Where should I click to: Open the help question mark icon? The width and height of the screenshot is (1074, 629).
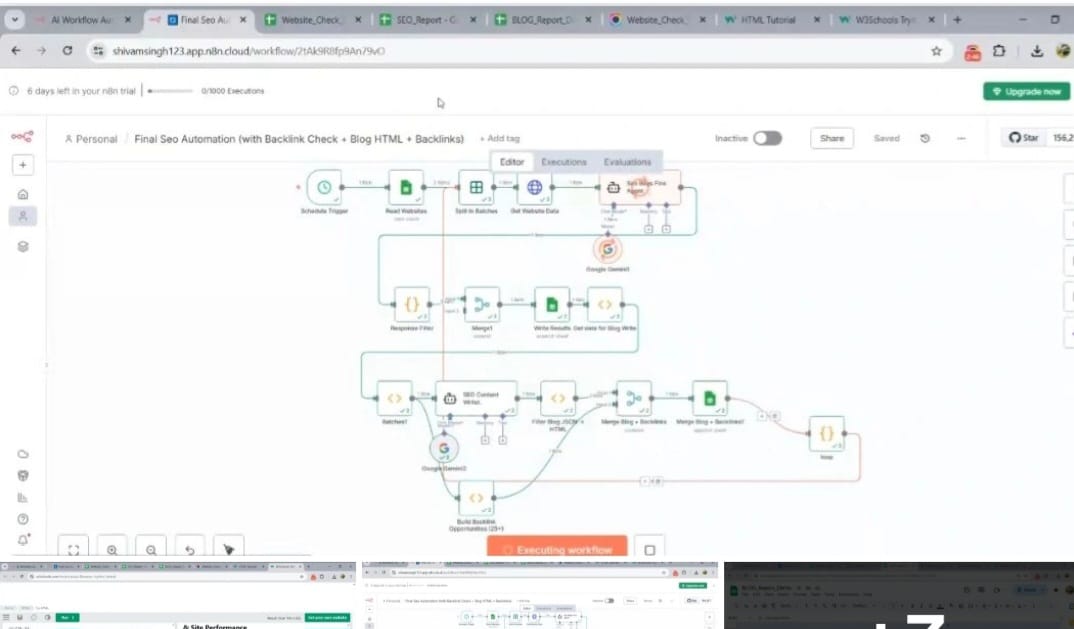pyautogui.click(x=23, y=519)
